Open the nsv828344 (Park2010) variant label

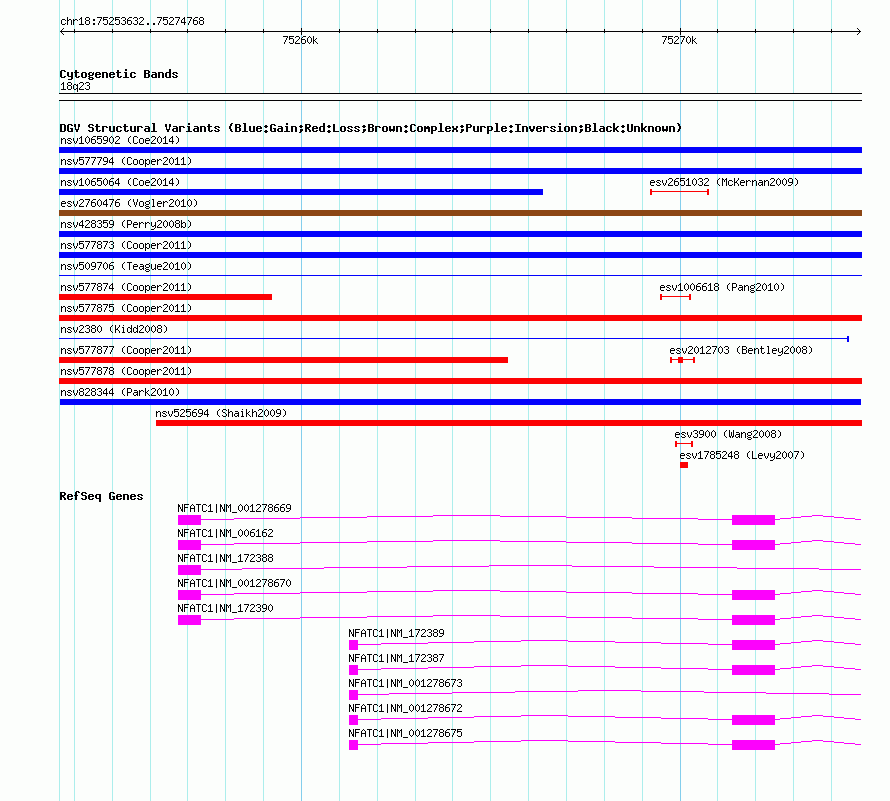(x=120, y=392)
